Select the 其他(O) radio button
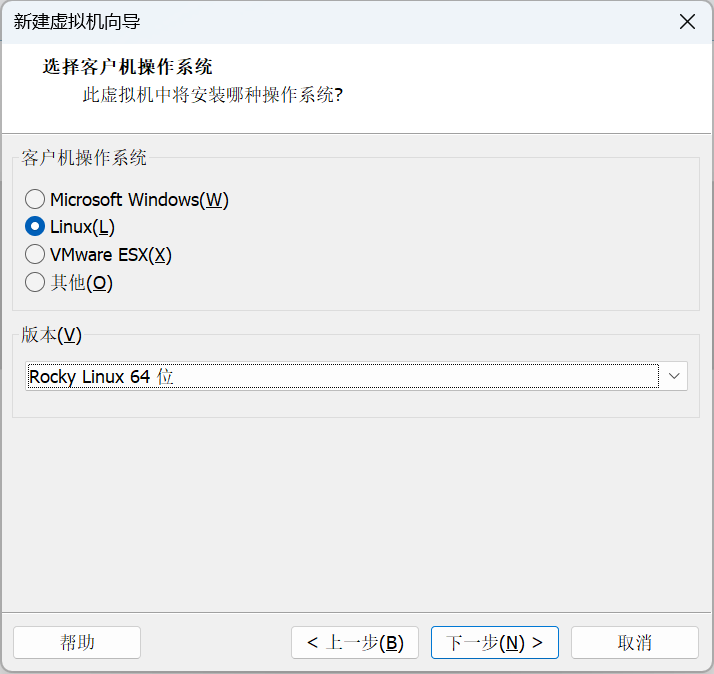This screenshot has width=714, height=674. coord(35,283)
